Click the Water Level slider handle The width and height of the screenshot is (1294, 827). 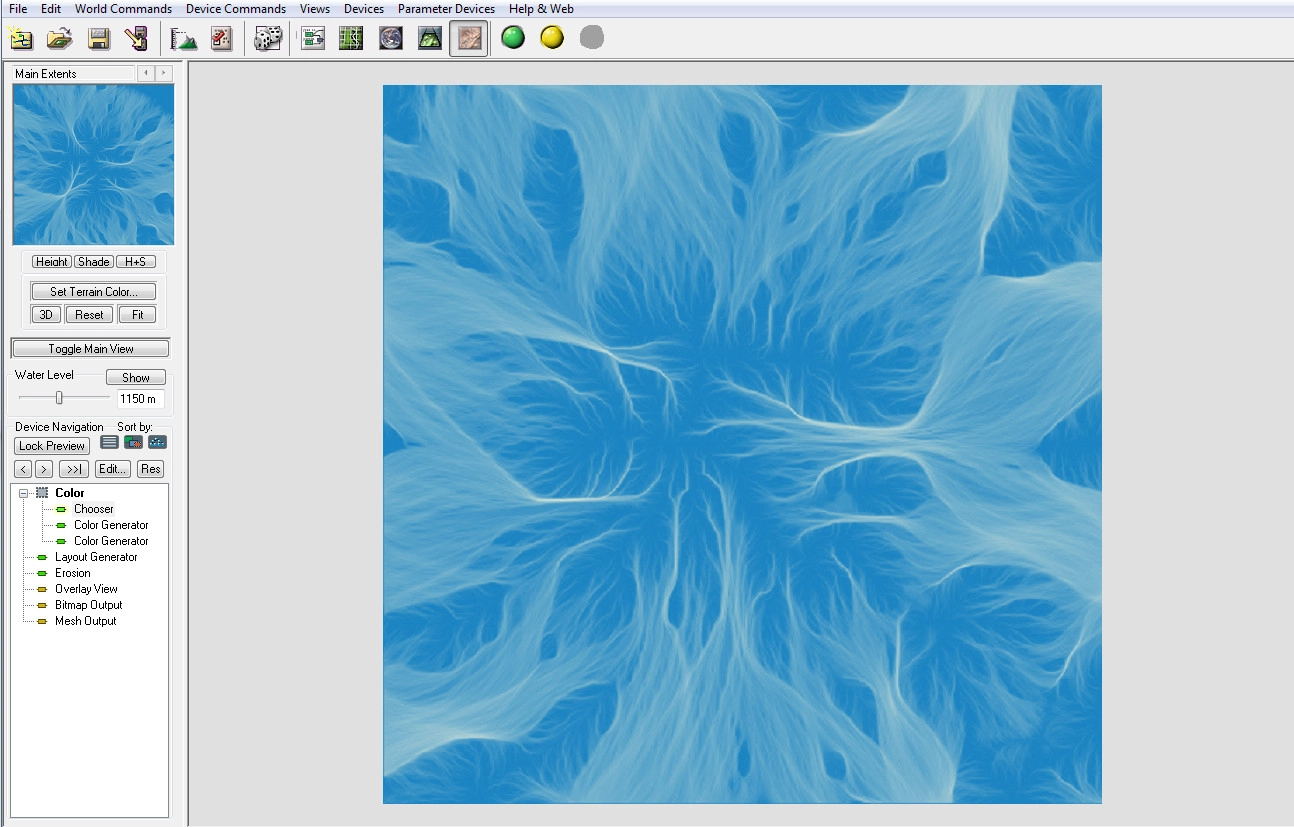tap(59, 398)
